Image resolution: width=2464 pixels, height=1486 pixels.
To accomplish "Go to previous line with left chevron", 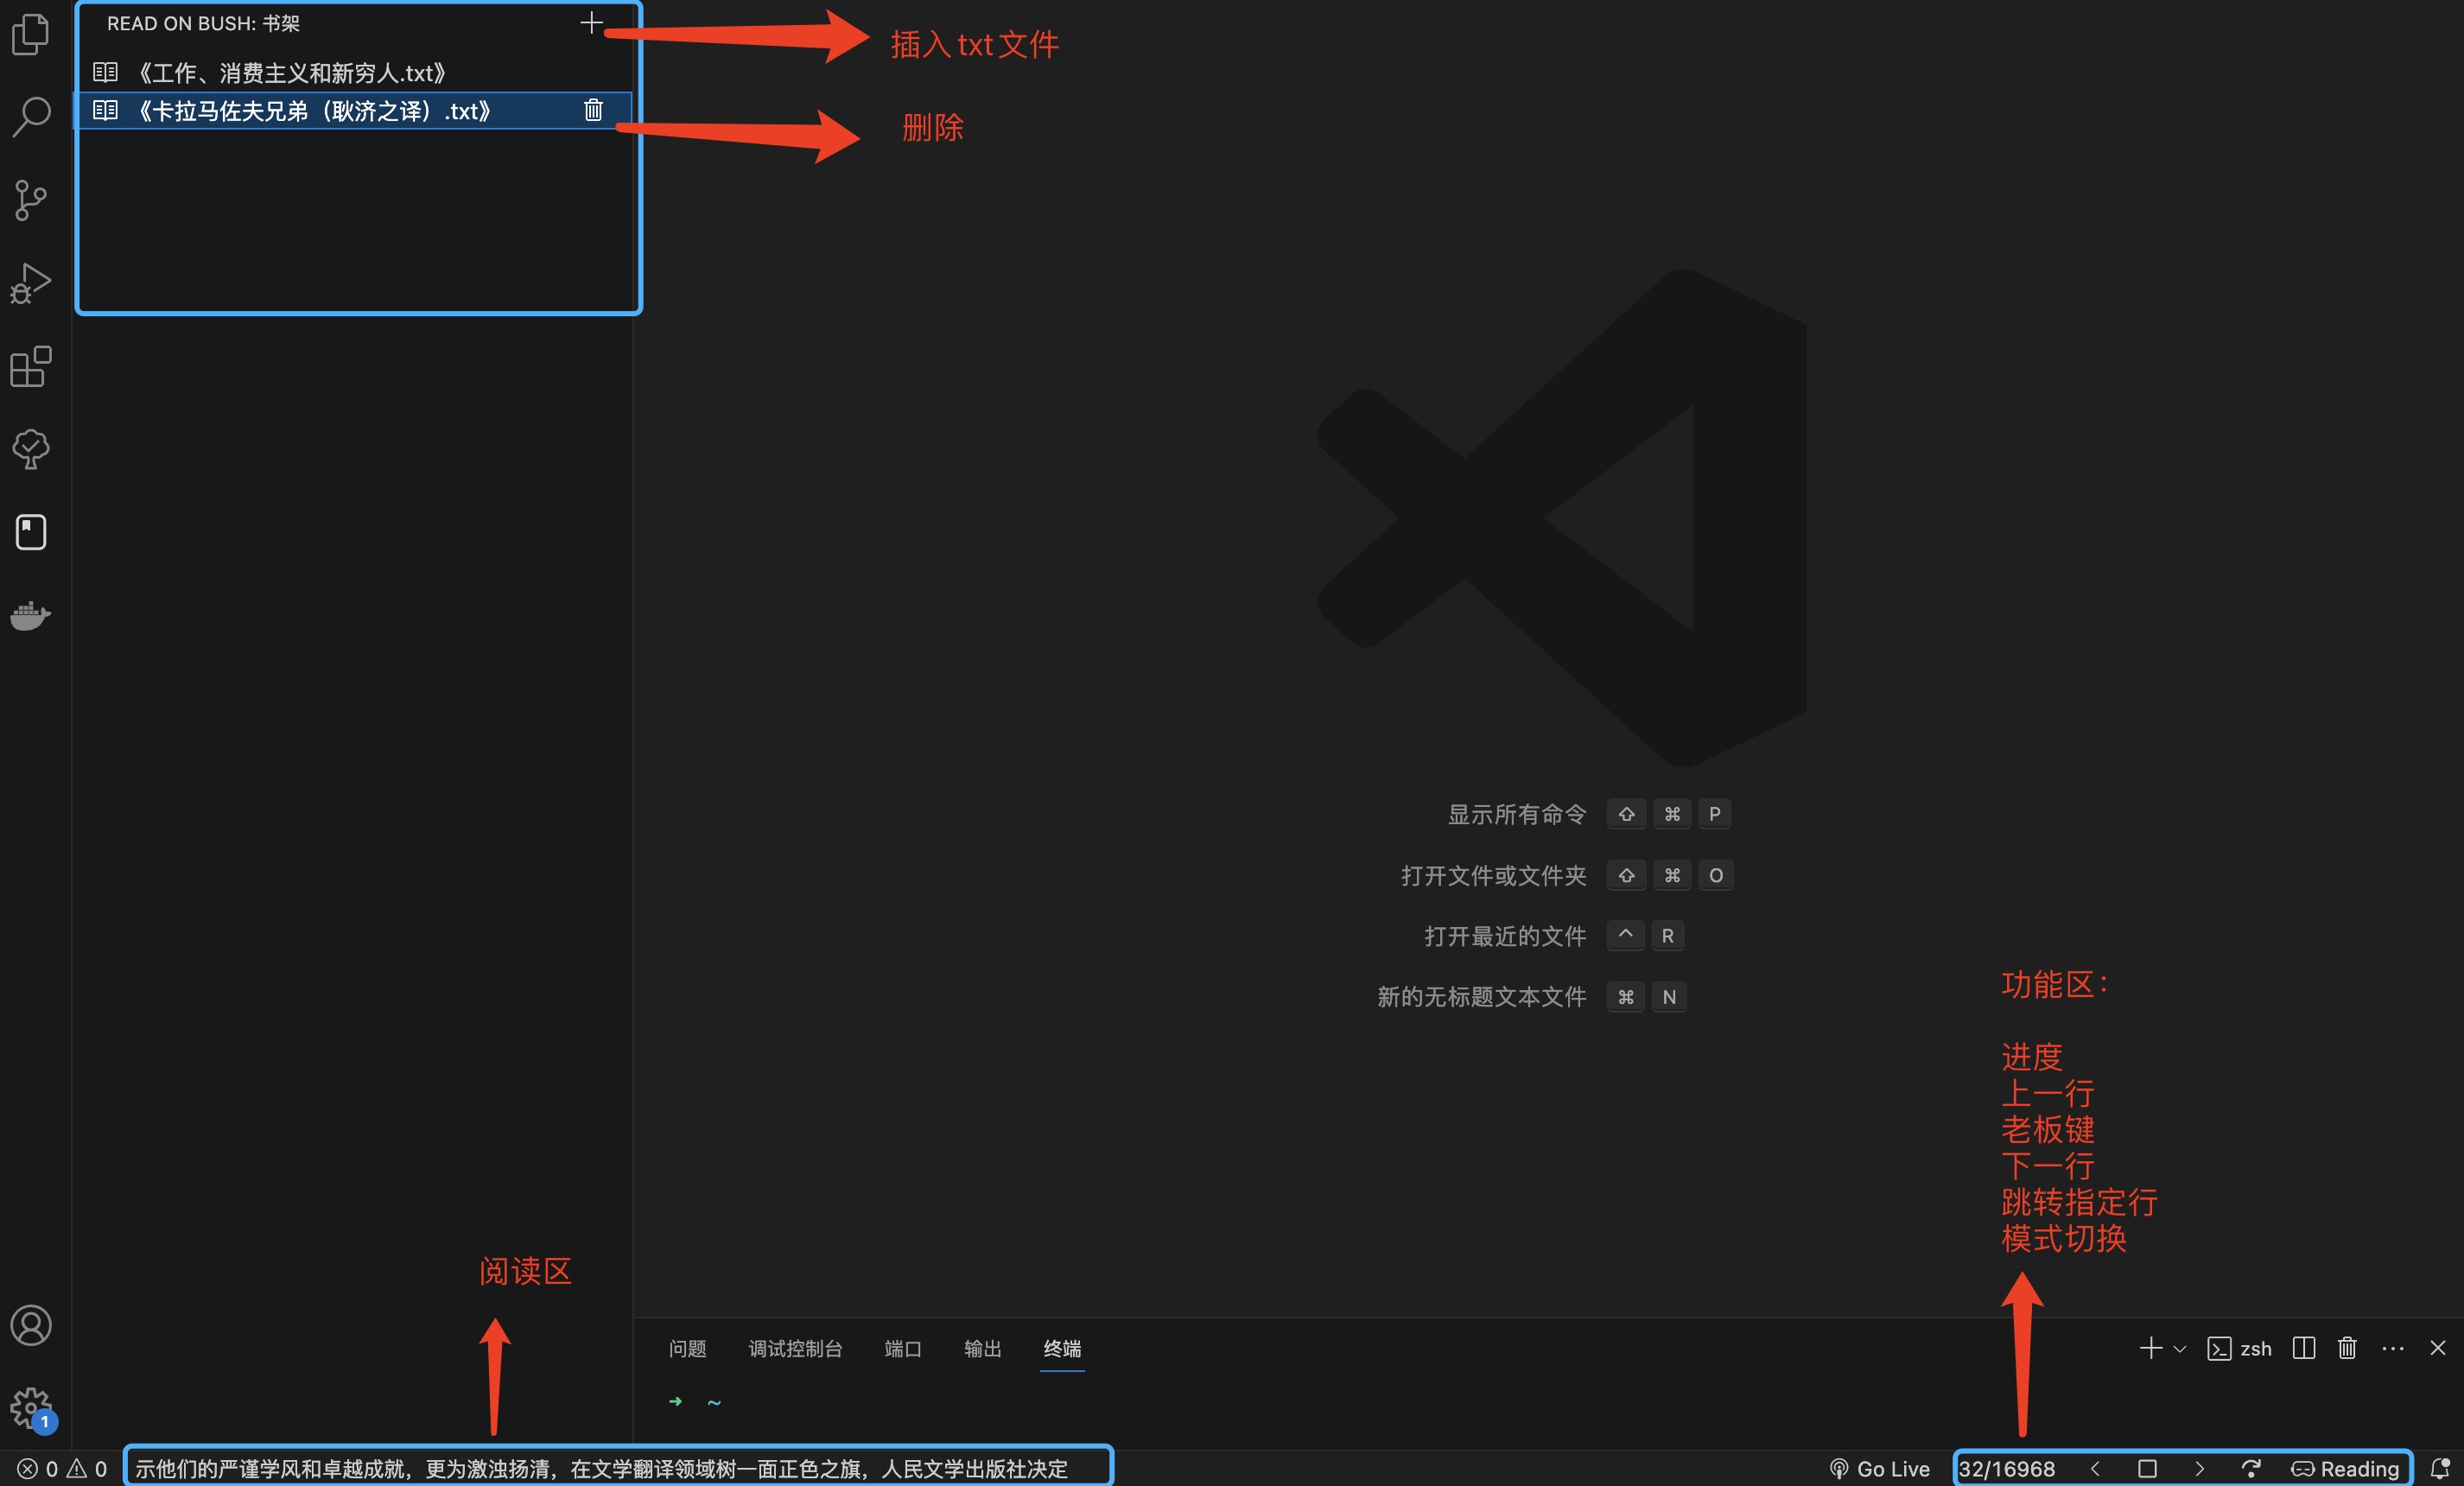I will click(2096, 1468).
